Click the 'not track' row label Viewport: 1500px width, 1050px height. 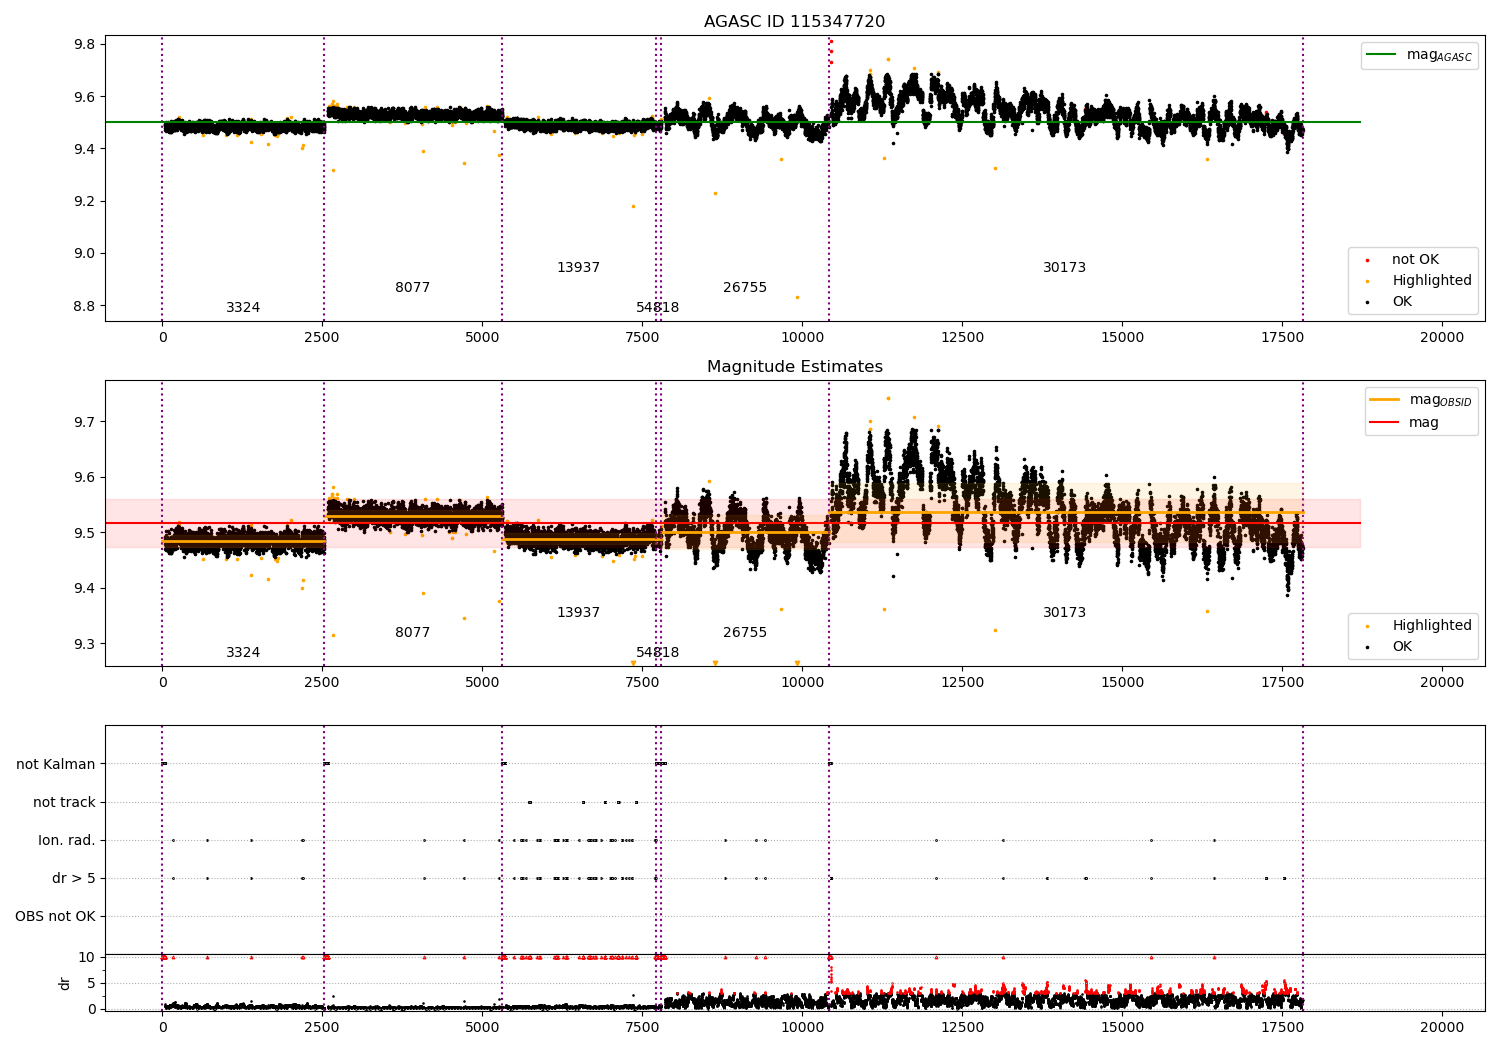(64, 803)
